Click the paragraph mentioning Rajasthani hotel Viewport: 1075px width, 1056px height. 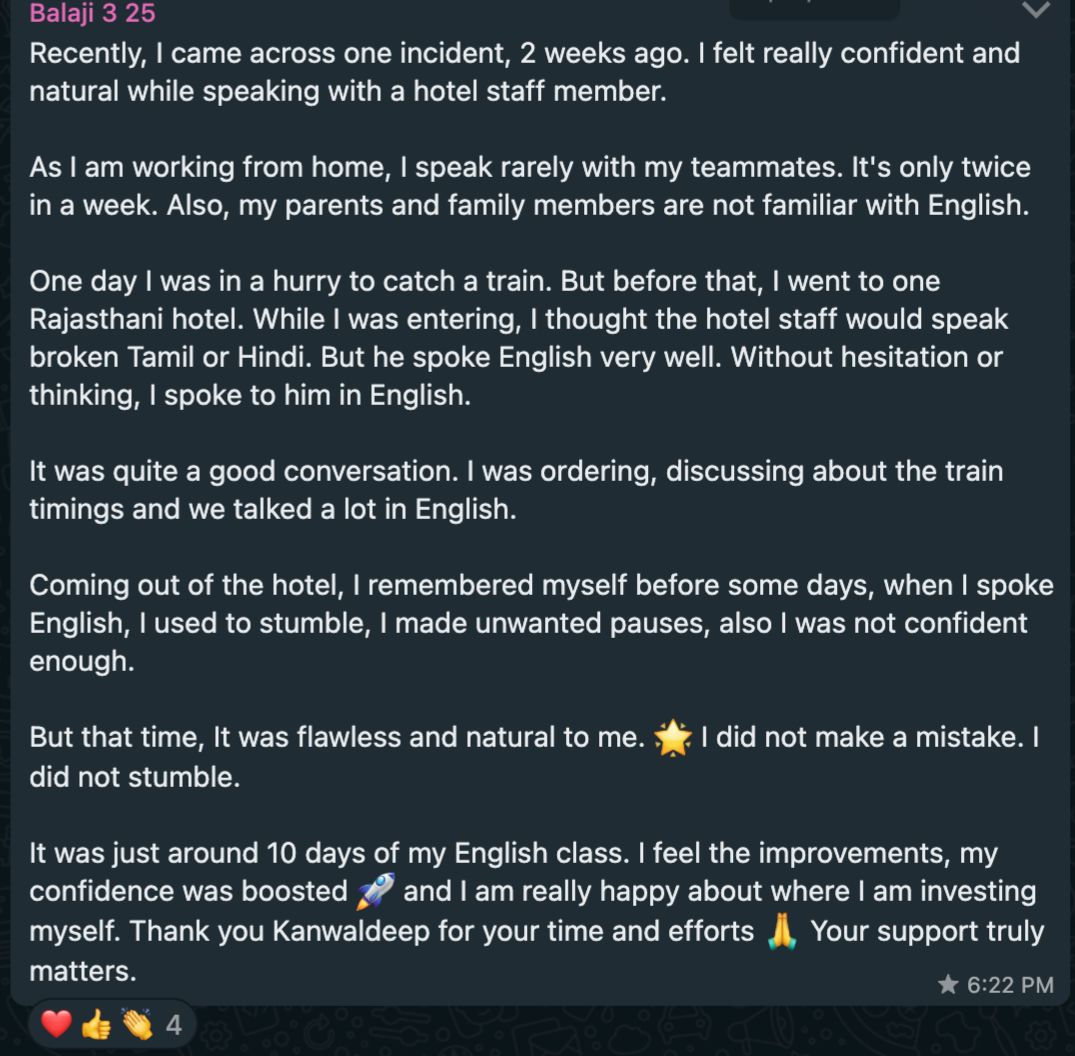pos(519,338)
